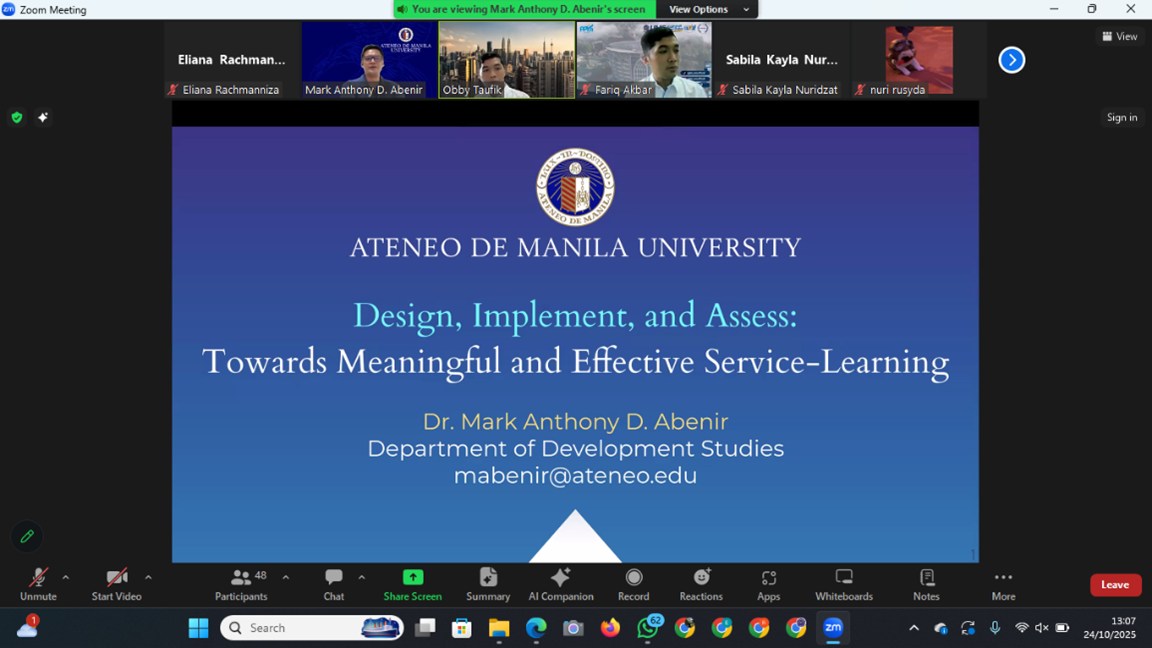Image resolution: width=1152 pixels, height=648 pixels.
Task: Launch AI Companion
Action: click(x=561, y=585)
